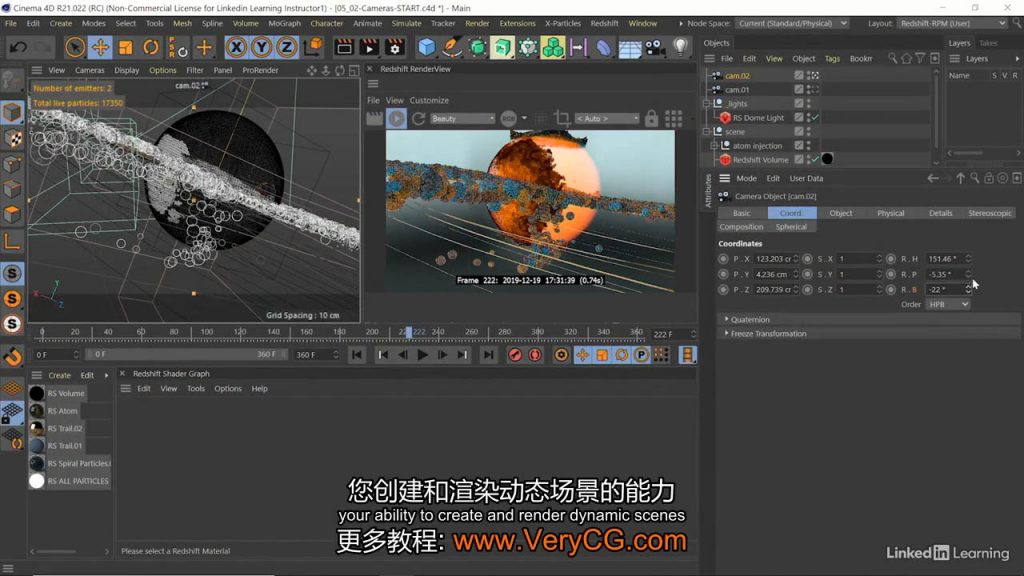Open the Beauty AOV dropdown
This screenshot has width=1024, height=576.
[x=462, y=118]
